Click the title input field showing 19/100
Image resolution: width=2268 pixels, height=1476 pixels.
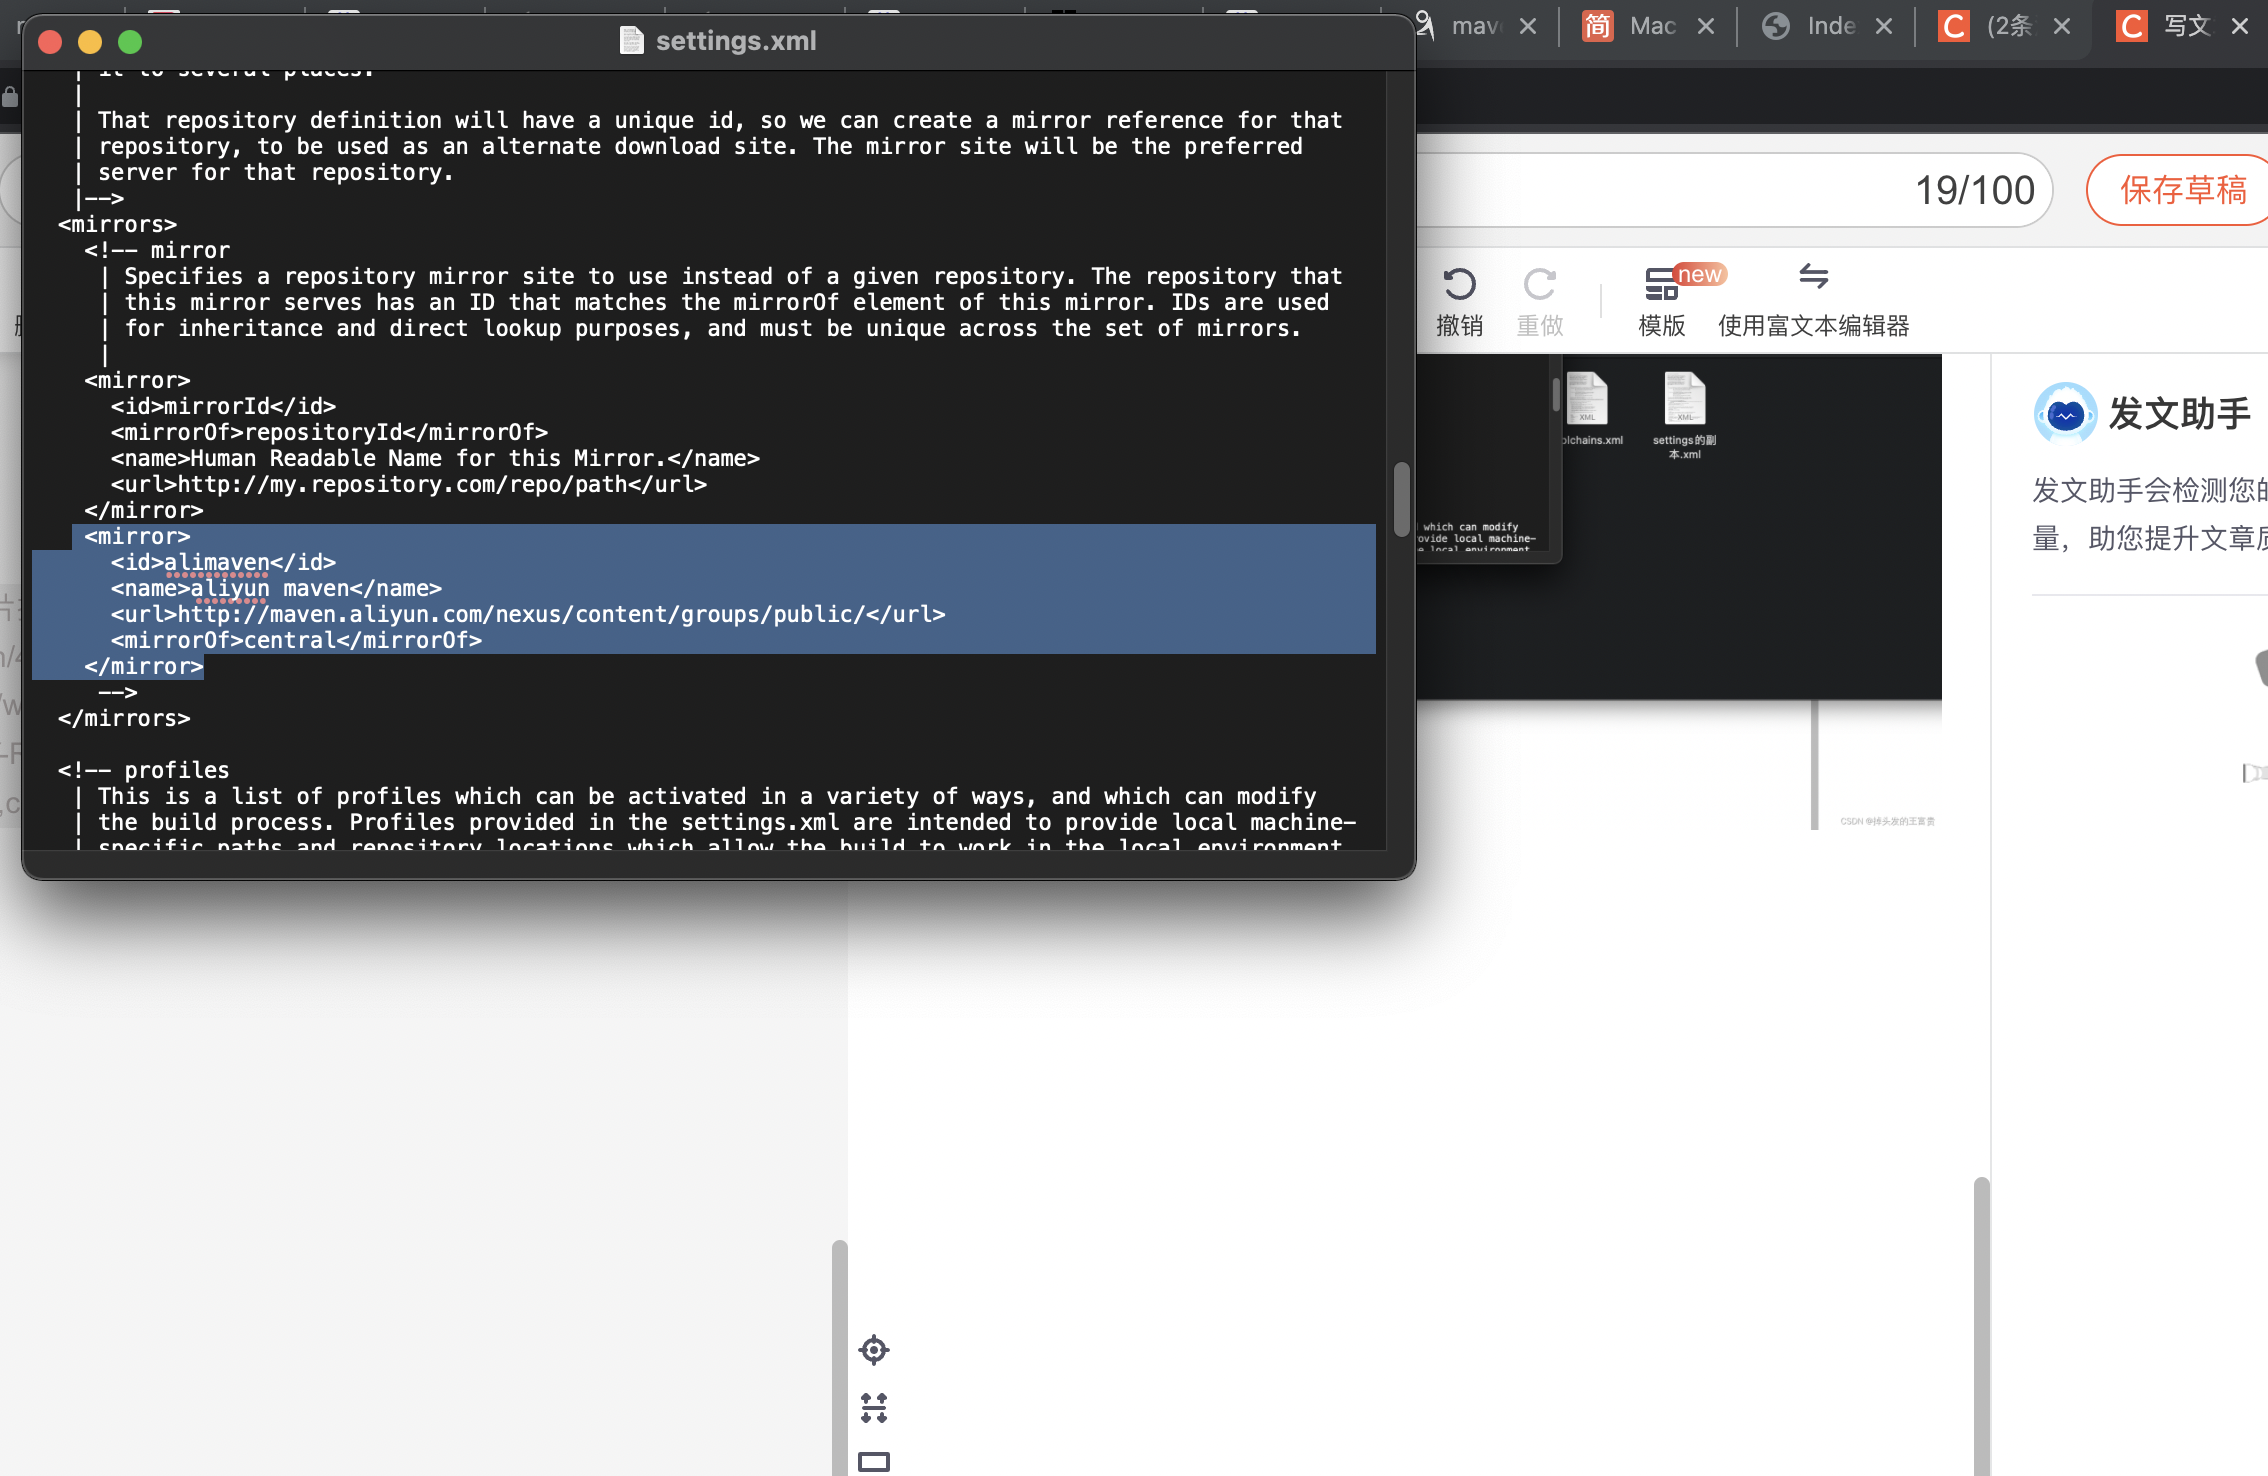coord(1735,190)
